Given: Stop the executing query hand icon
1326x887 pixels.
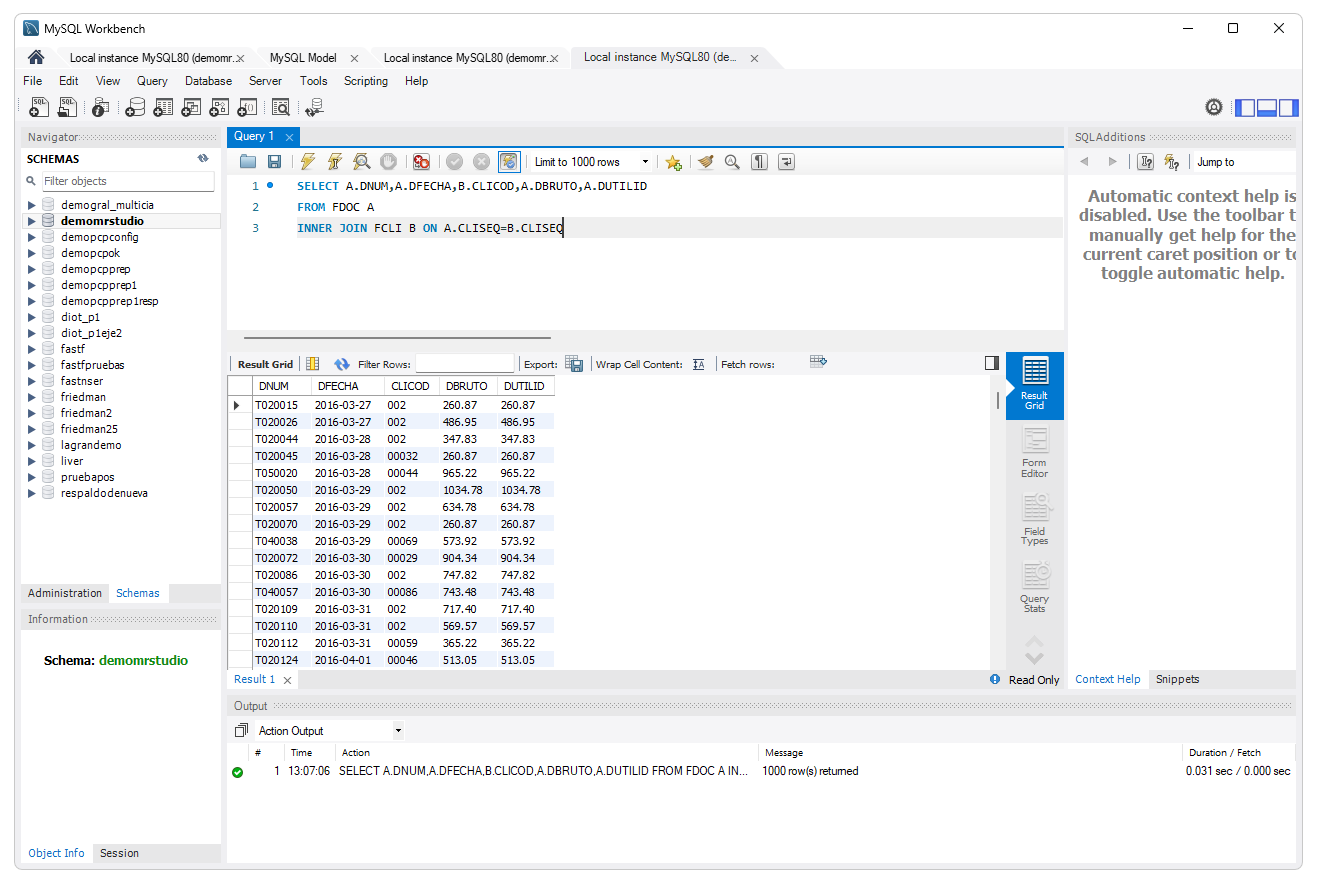Looking at the screenshot, I should (x=389, y=161).
